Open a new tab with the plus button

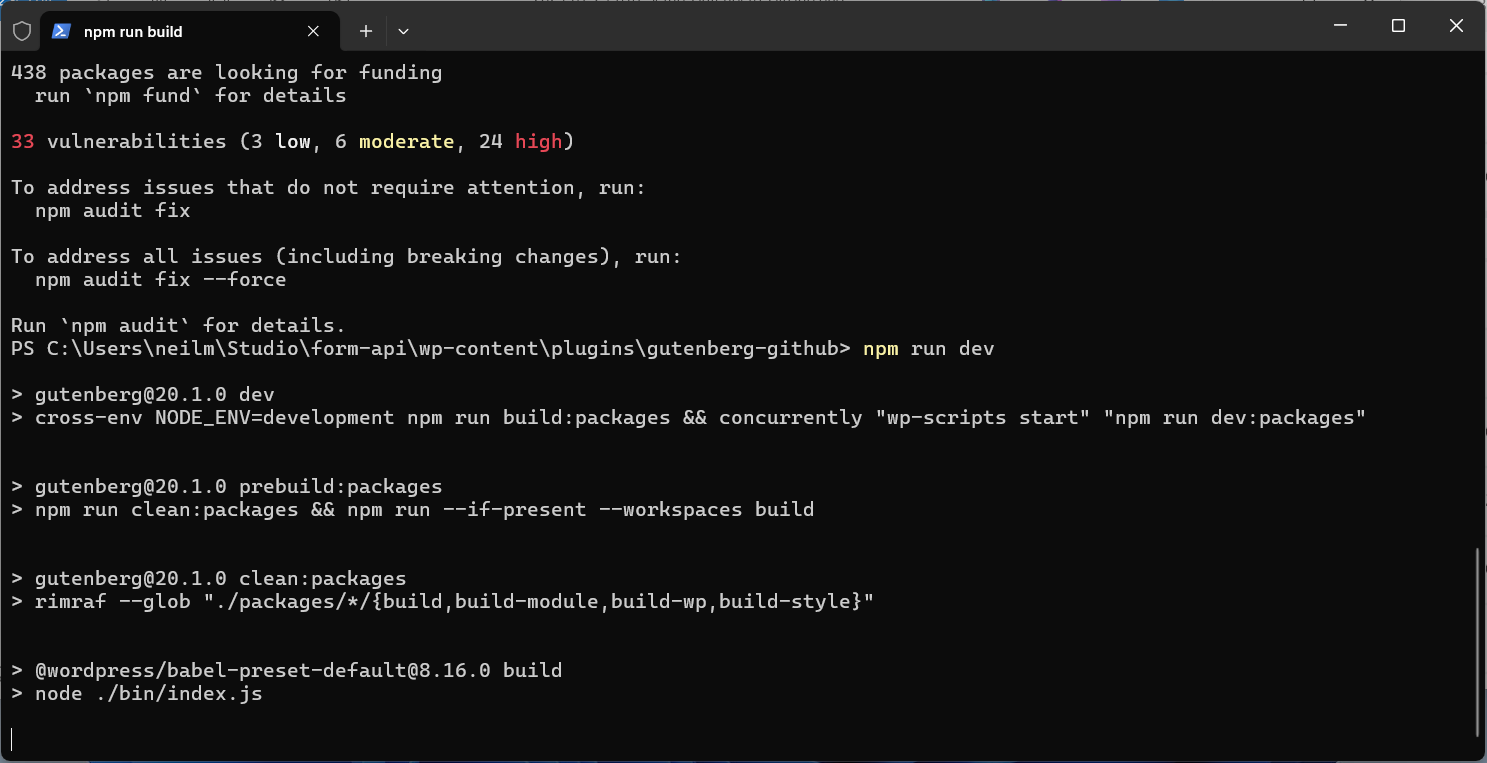[x=366, y=31]
